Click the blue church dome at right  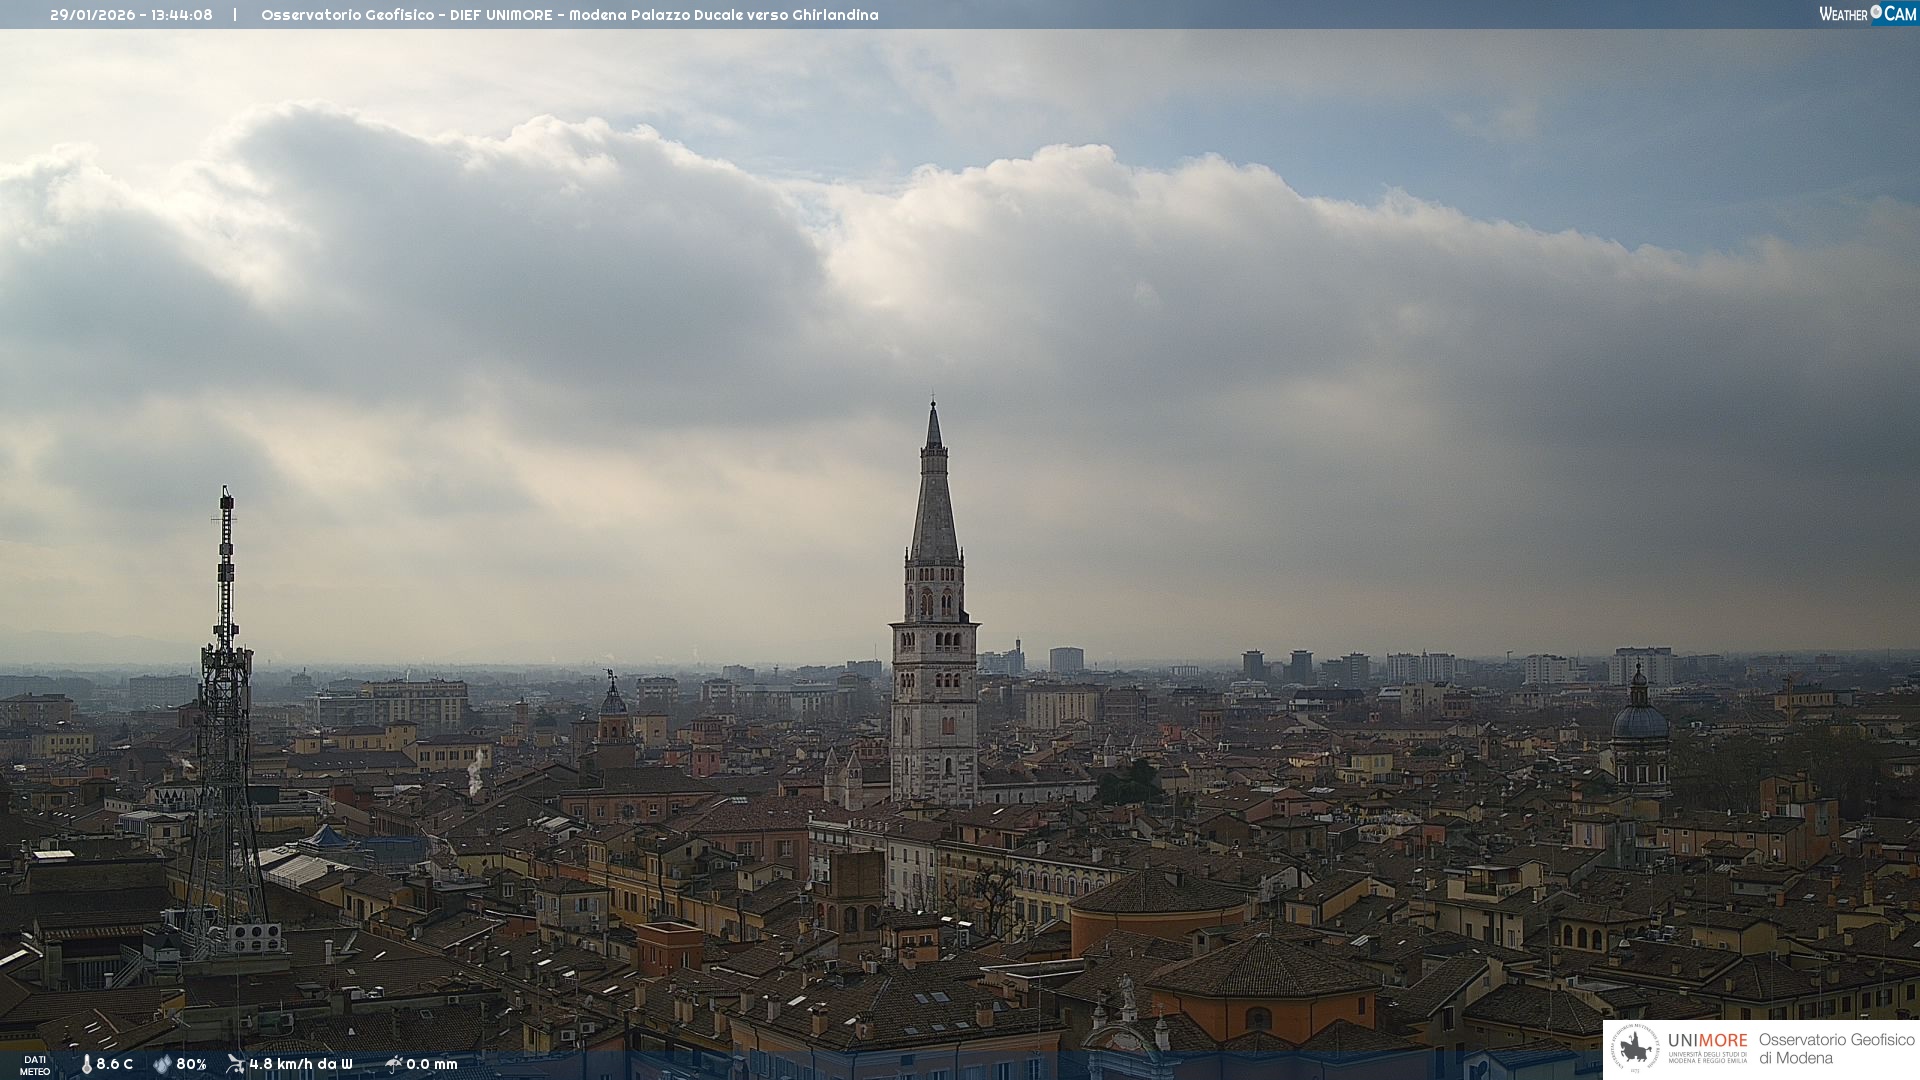point(1640,720)
